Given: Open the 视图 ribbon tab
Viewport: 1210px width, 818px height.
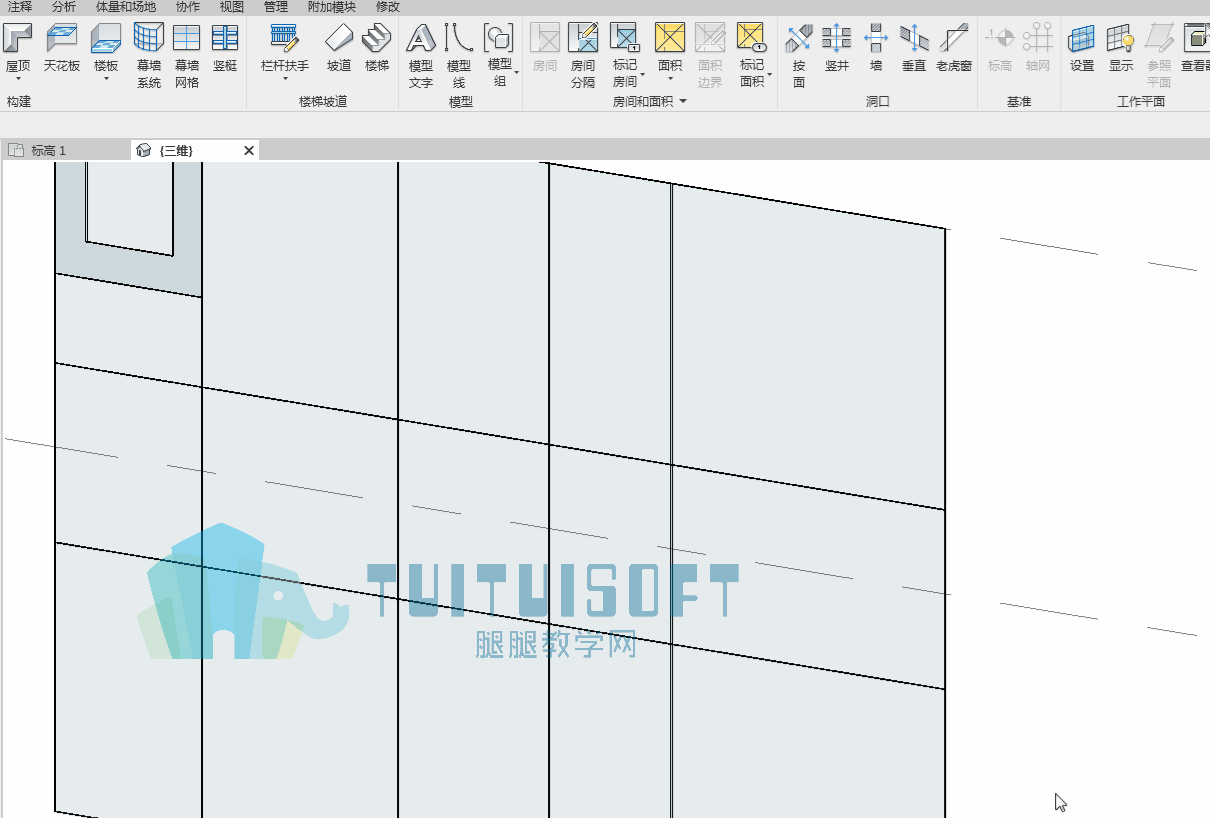Looking at the screenshot, I should coord(232,7).
